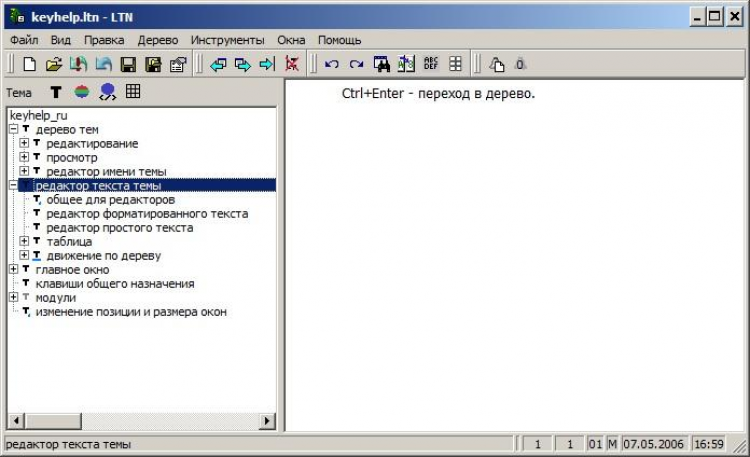This screenshot has width=750, height=457.
Task: Click the binoculars Find icon
Action: 381,64
